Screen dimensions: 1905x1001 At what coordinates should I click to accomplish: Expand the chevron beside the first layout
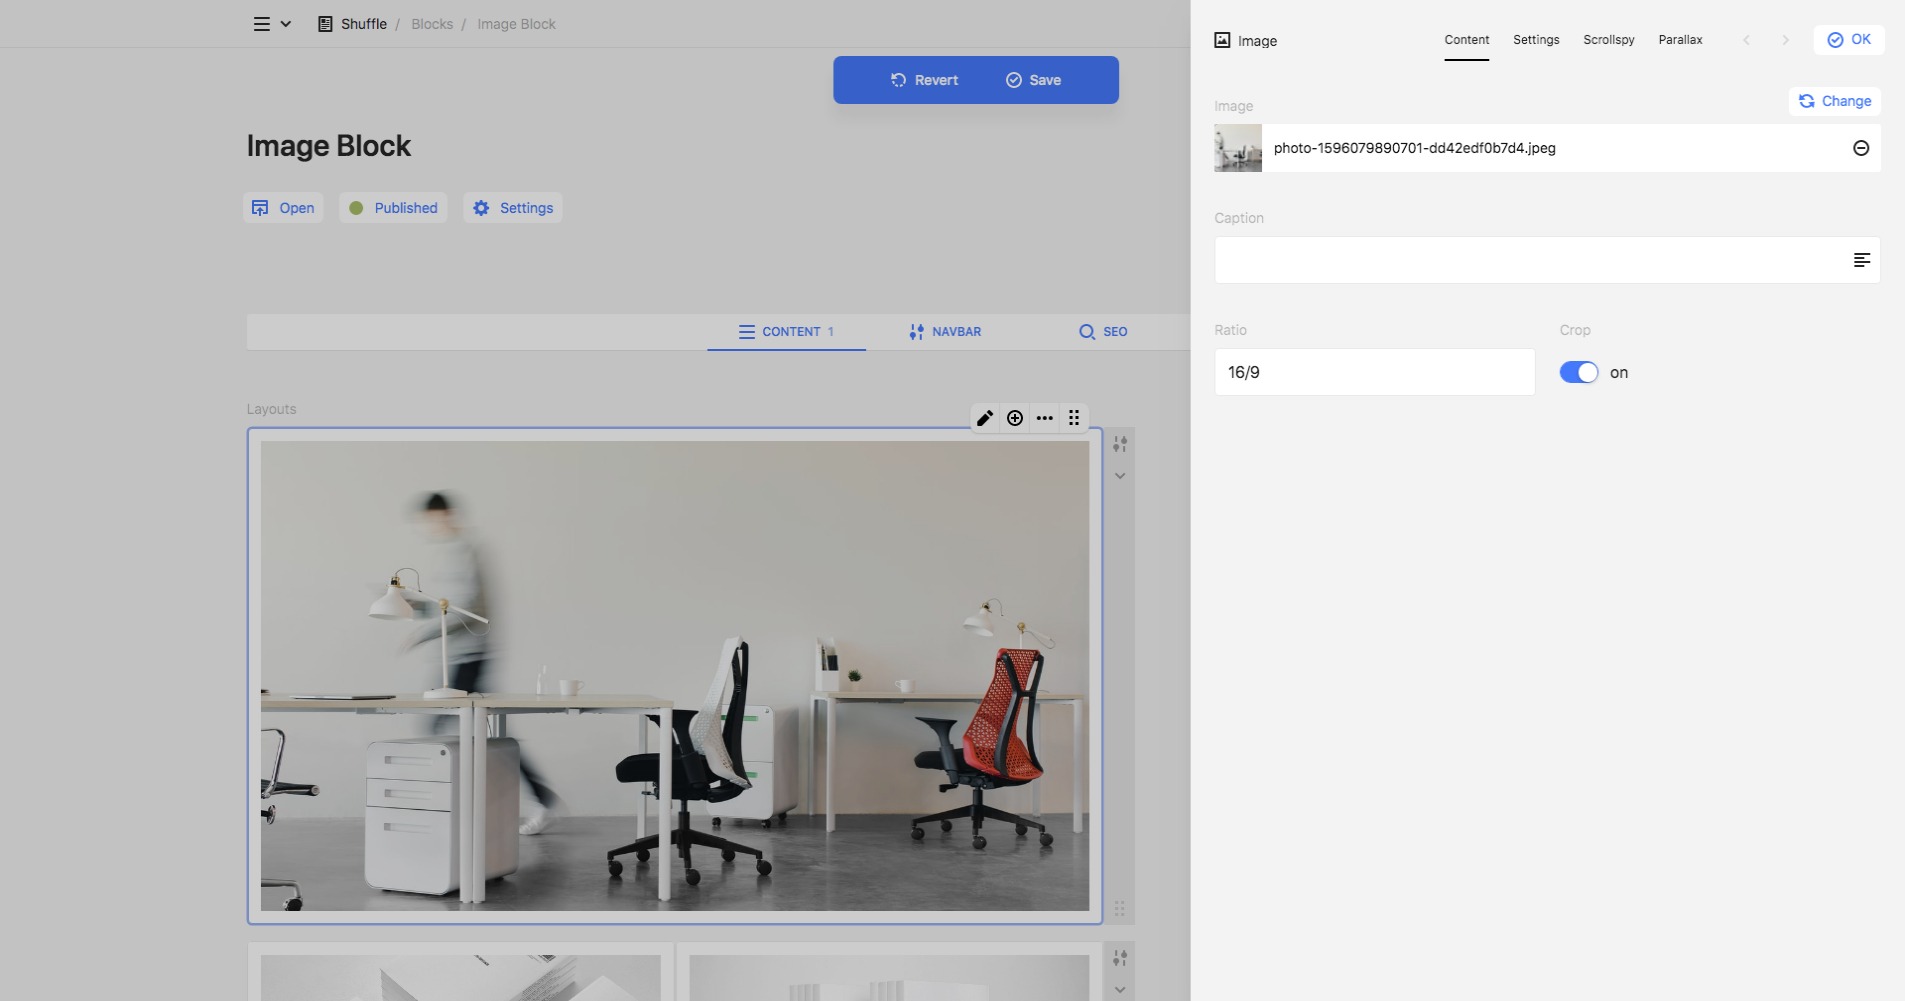1120,476
